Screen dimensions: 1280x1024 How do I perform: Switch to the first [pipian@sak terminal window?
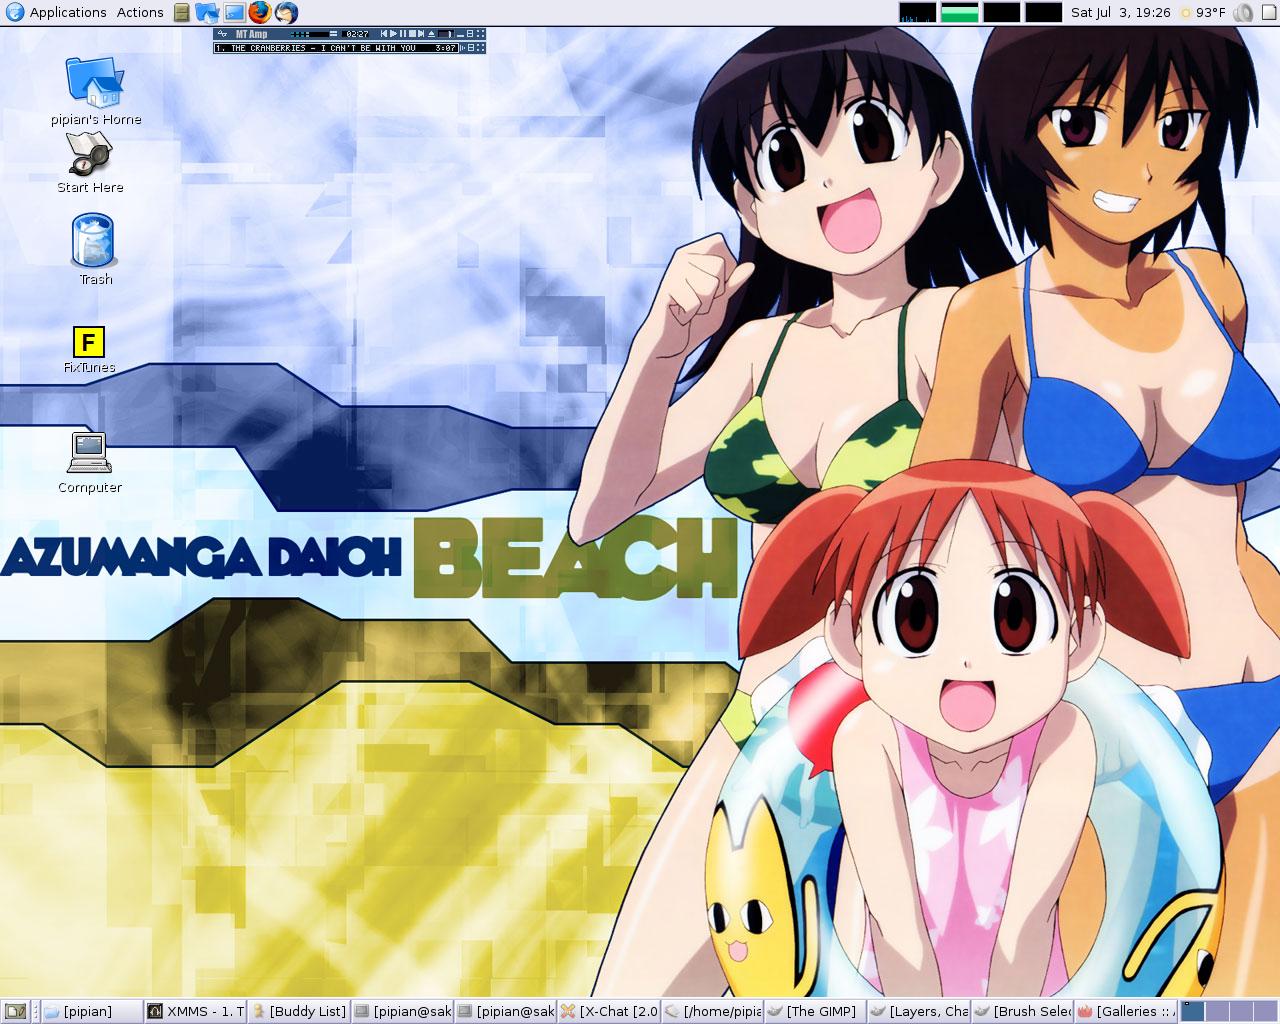point(403,1011)
